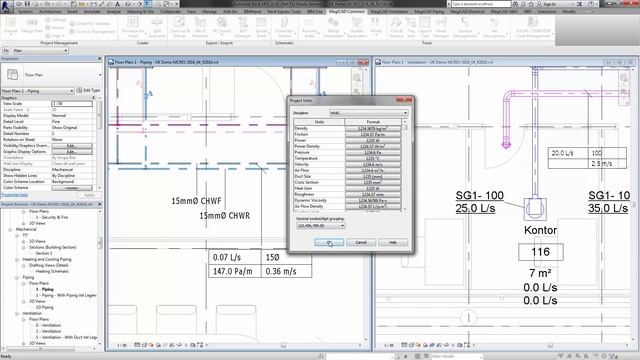Click Help in the Project Units dialog

pyautogui.click(x=393, y=242)
